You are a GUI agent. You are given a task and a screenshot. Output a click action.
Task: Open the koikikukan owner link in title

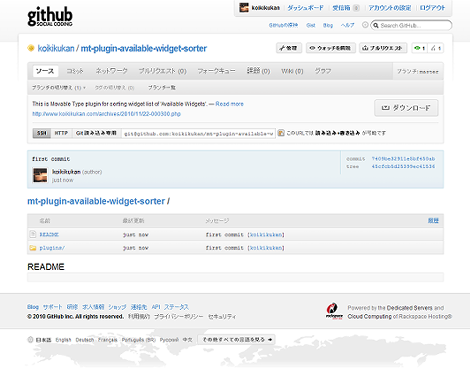tap(56, 49)
